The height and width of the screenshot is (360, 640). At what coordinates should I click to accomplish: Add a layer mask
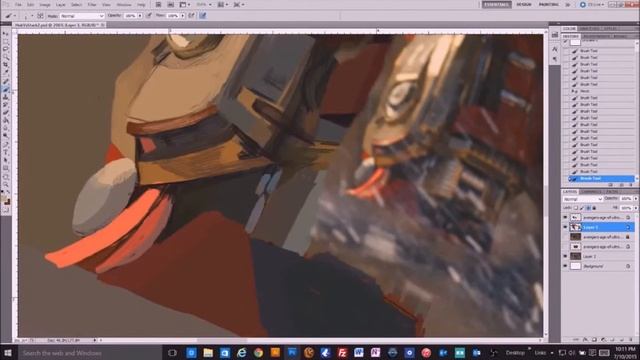point(594,340)
